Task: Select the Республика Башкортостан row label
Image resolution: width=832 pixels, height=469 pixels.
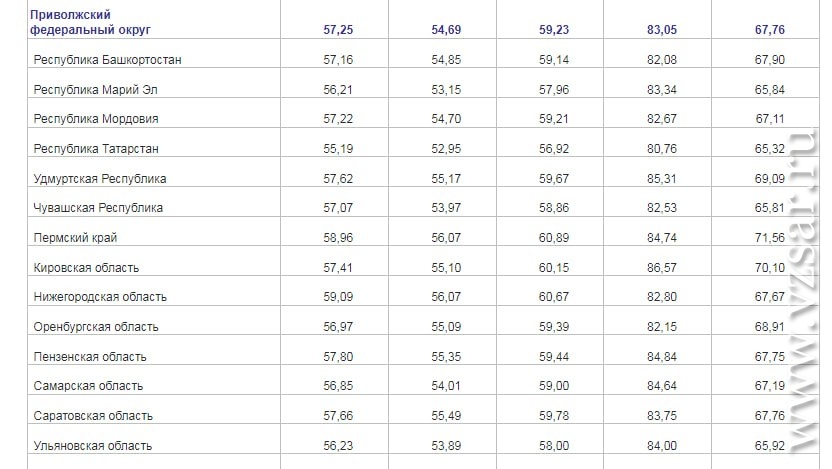Action: pos(107,60)
